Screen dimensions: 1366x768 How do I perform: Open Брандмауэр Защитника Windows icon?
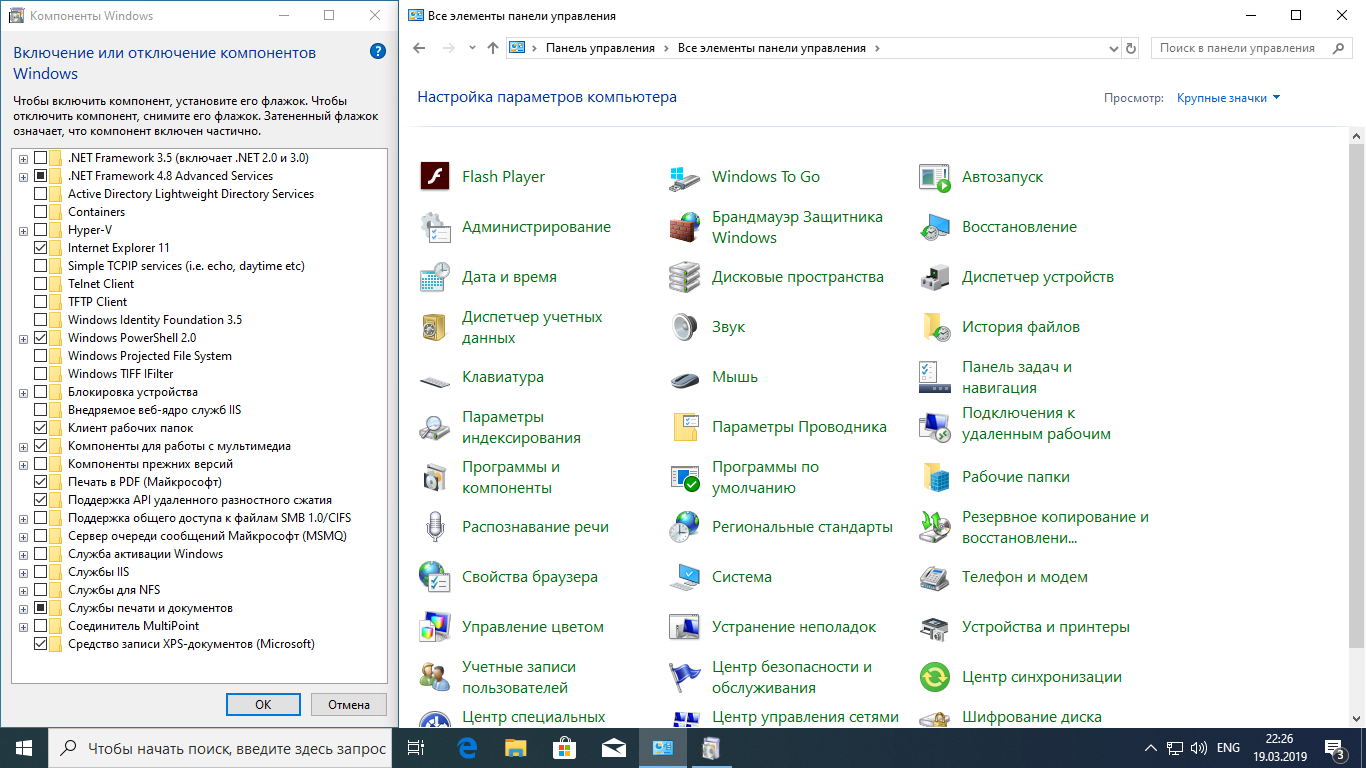[685, 227]
